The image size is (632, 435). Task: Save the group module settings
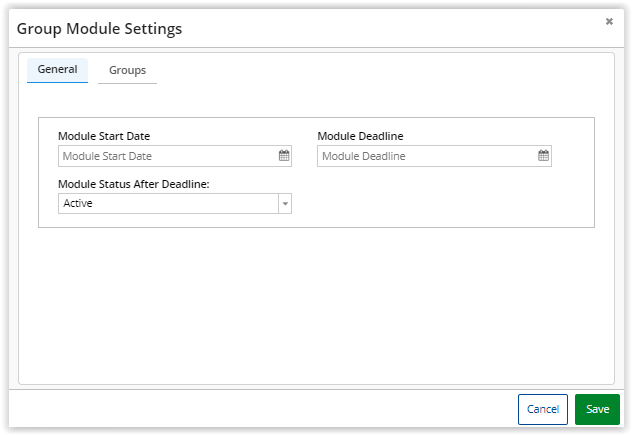click(x=597, y=409)
